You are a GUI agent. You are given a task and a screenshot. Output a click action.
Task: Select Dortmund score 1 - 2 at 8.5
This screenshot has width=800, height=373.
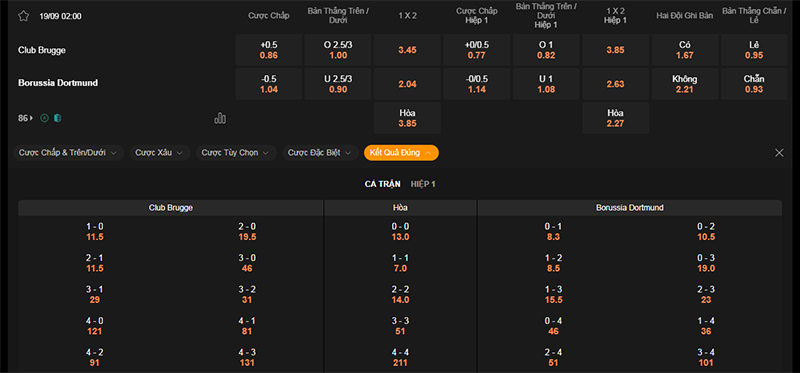click(553, 263)
